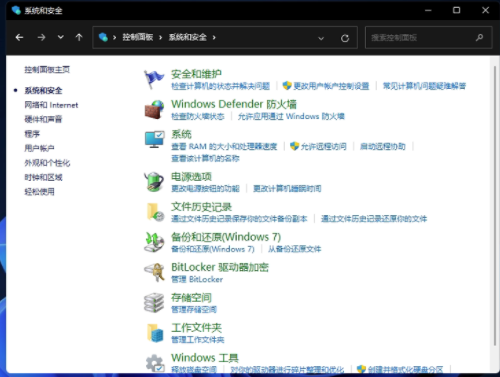Click 检查计算机的状态并解决问题 link
This screenshot has height=377, width=500.
tap(220, 86)
